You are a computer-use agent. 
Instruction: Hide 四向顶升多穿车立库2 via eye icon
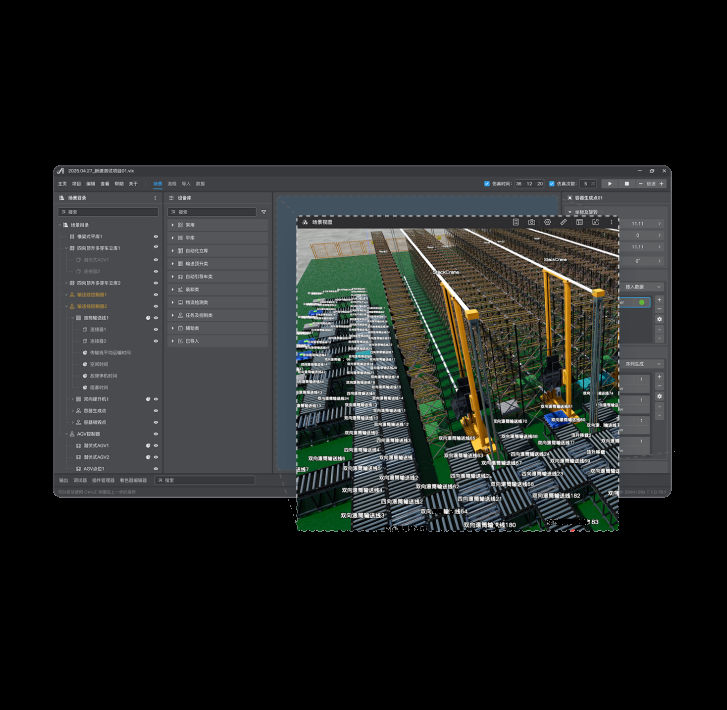click(156, 283)
